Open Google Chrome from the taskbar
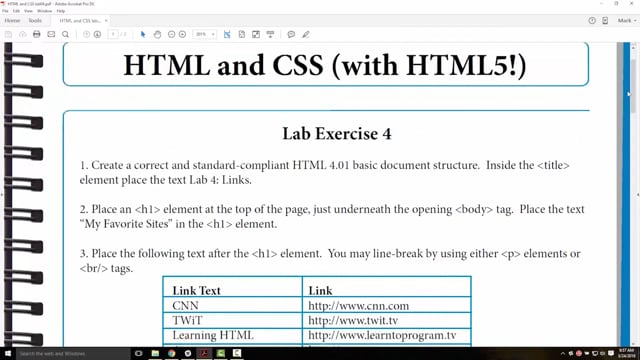This screenshot has width=640, height=360. coord(171,353)
